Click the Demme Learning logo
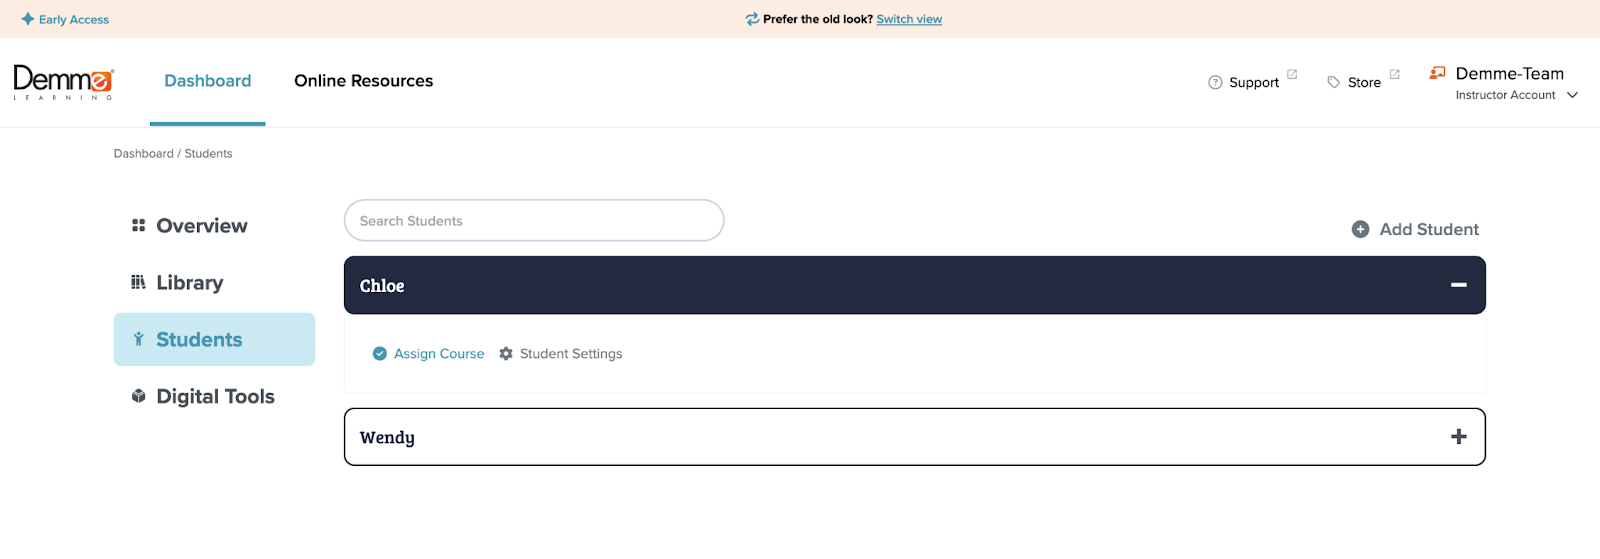The width and height of the screenshot is (1600, 559). point(64,82)
